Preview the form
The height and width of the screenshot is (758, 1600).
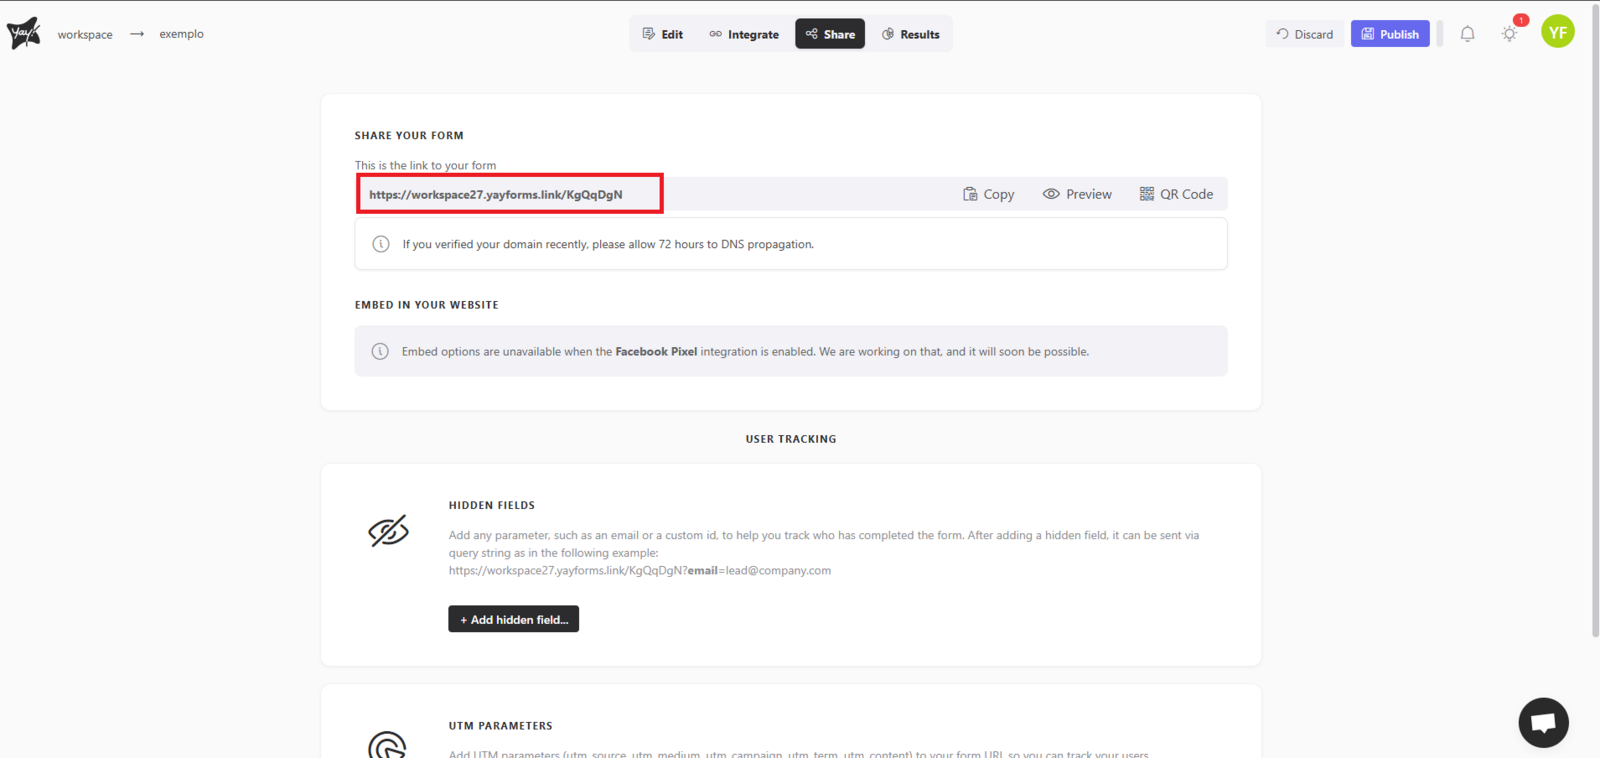(1077, 194)
